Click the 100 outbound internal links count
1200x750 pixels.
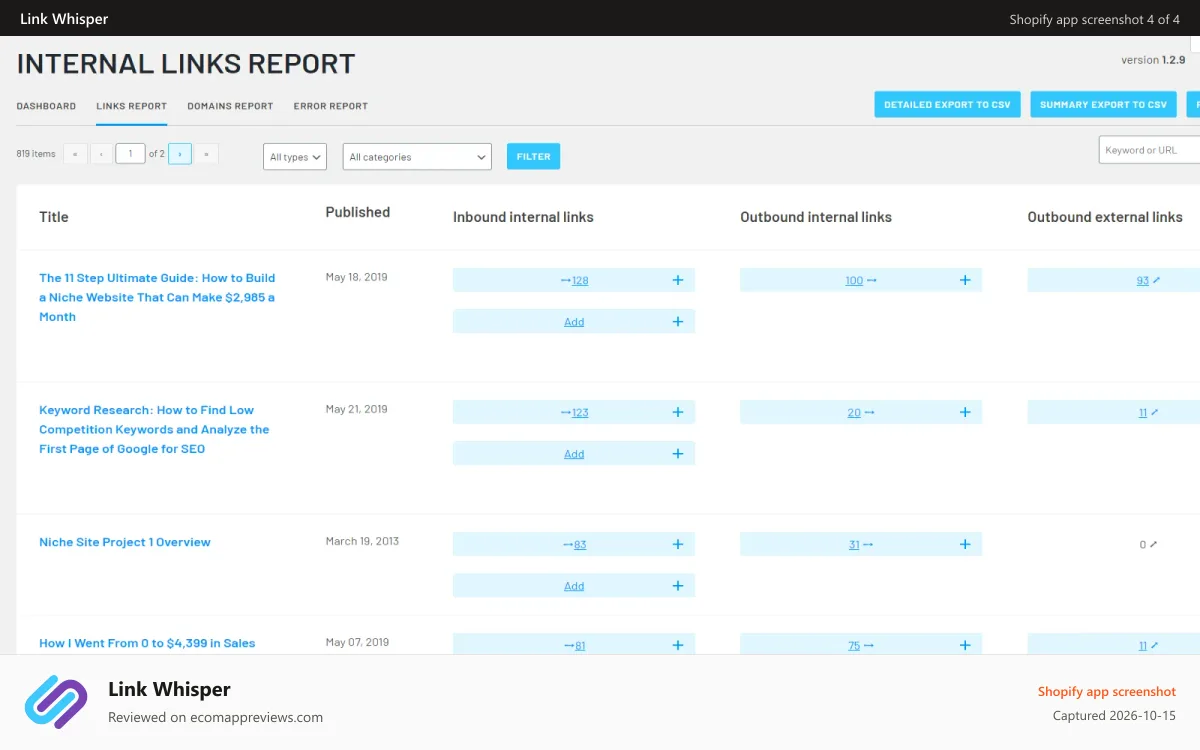[854, 281]
